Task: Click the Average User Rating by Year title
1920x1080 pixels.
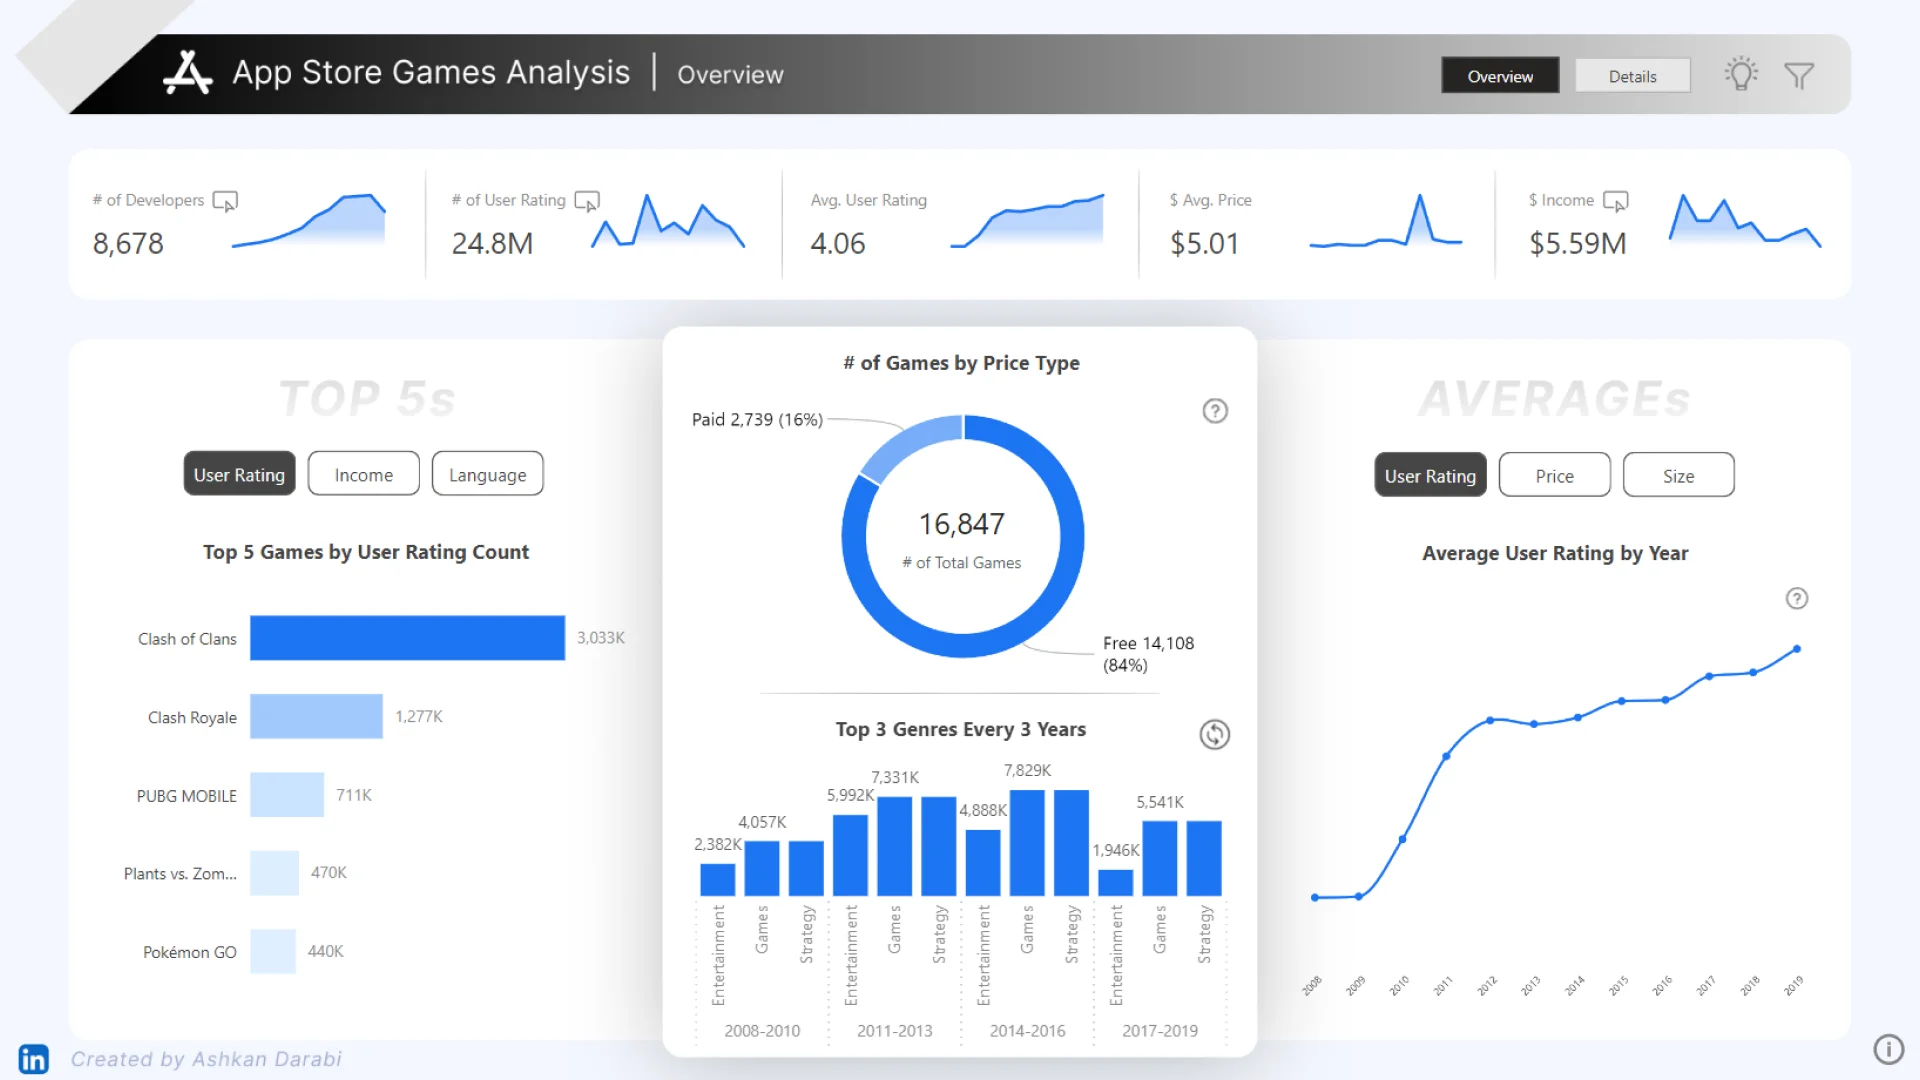Action: (x=1555, y=553)
